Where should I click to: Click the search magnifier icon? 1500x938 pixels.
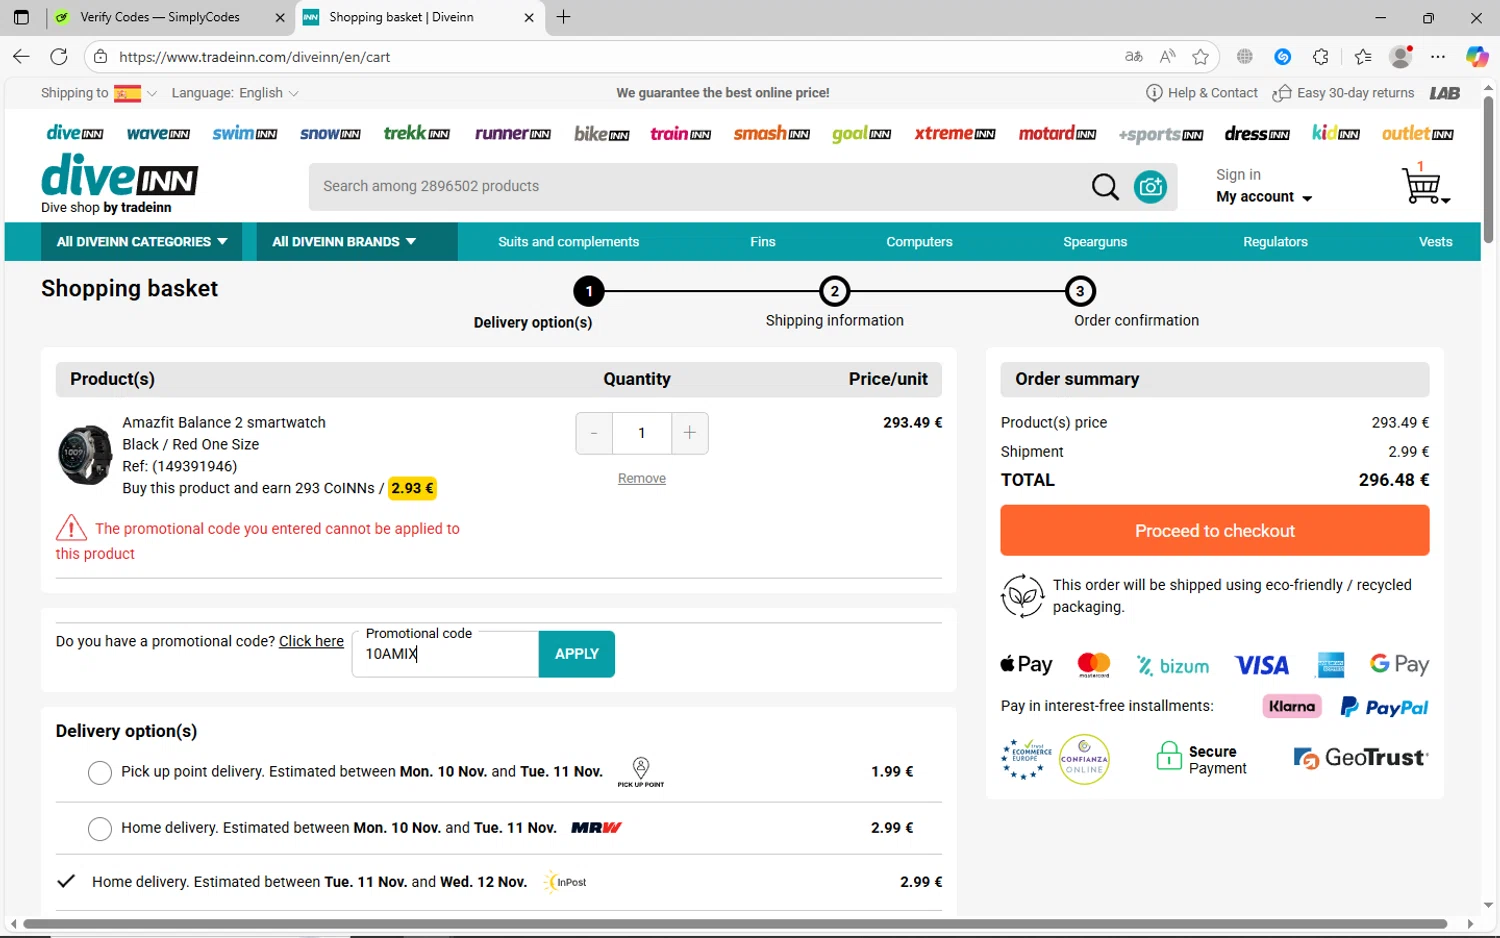click(1105, 186)
